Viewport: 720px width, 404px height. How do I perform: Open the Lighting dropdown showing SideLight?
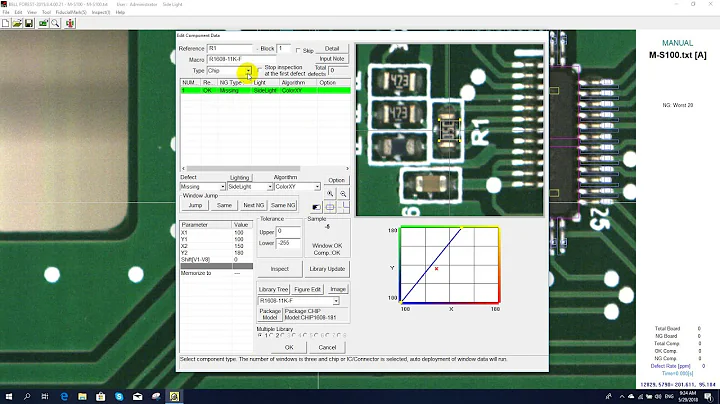tap(270, 187)
